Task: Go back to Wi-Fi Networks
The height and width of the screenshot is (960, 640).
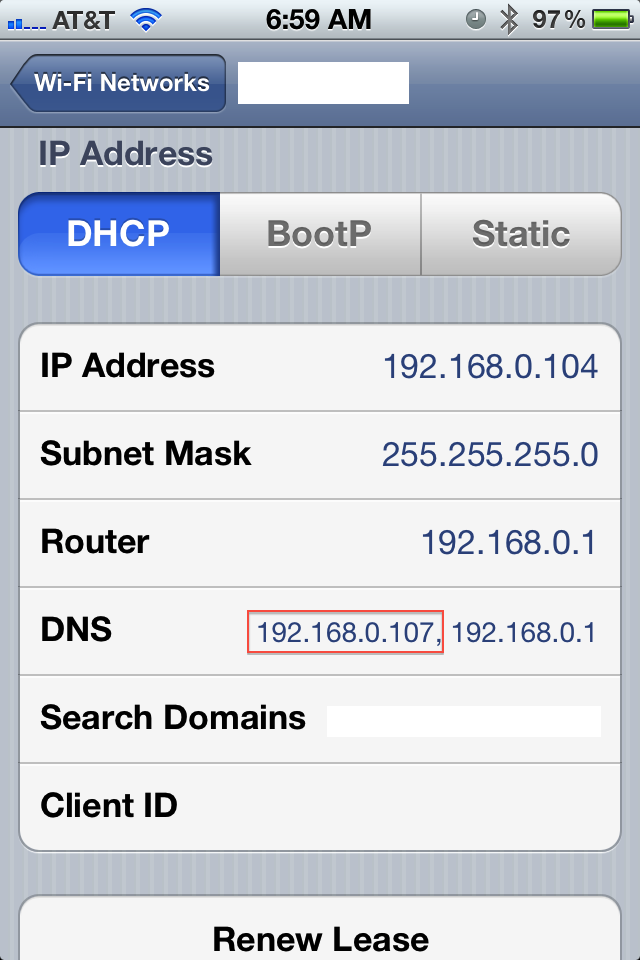Action: tap(118, 83)
